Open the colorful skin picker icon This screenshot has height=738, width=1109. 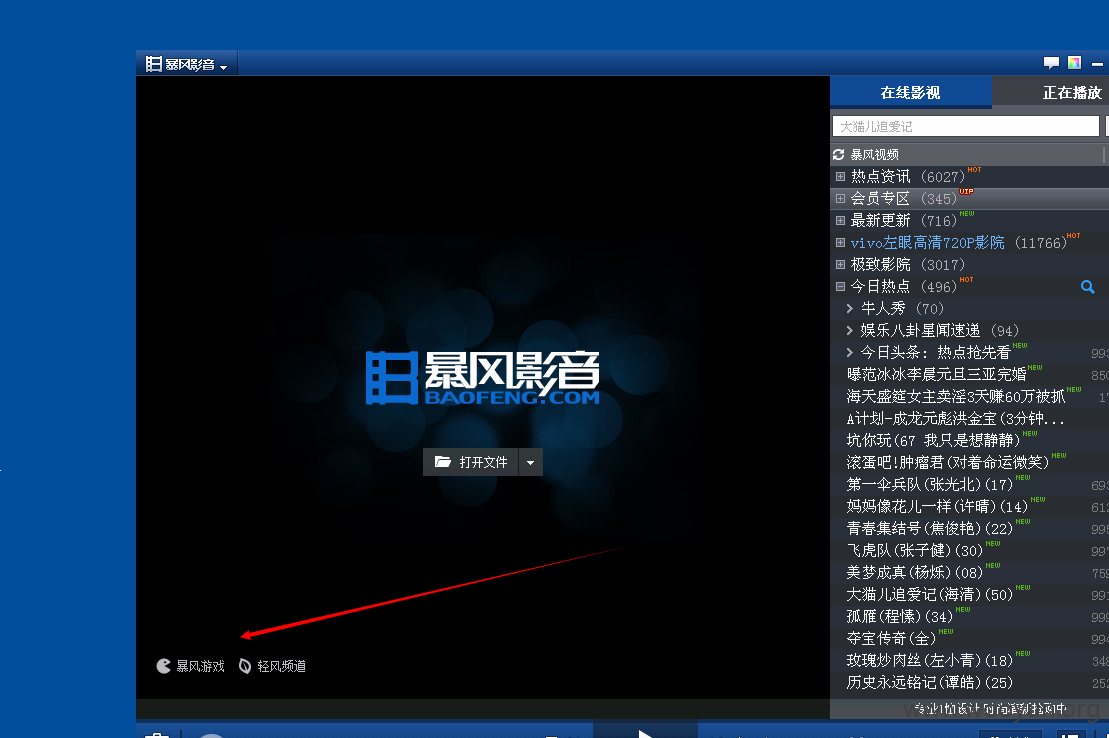pos(1074,63)
